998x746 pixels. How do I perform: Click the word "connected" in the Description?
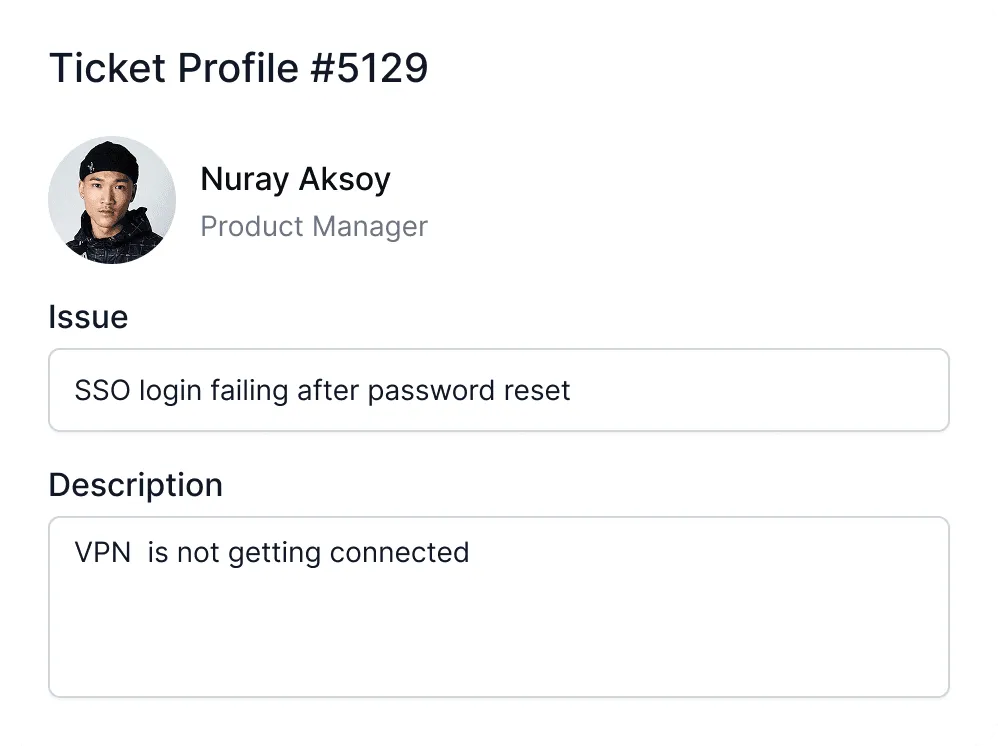coord(399,552)
